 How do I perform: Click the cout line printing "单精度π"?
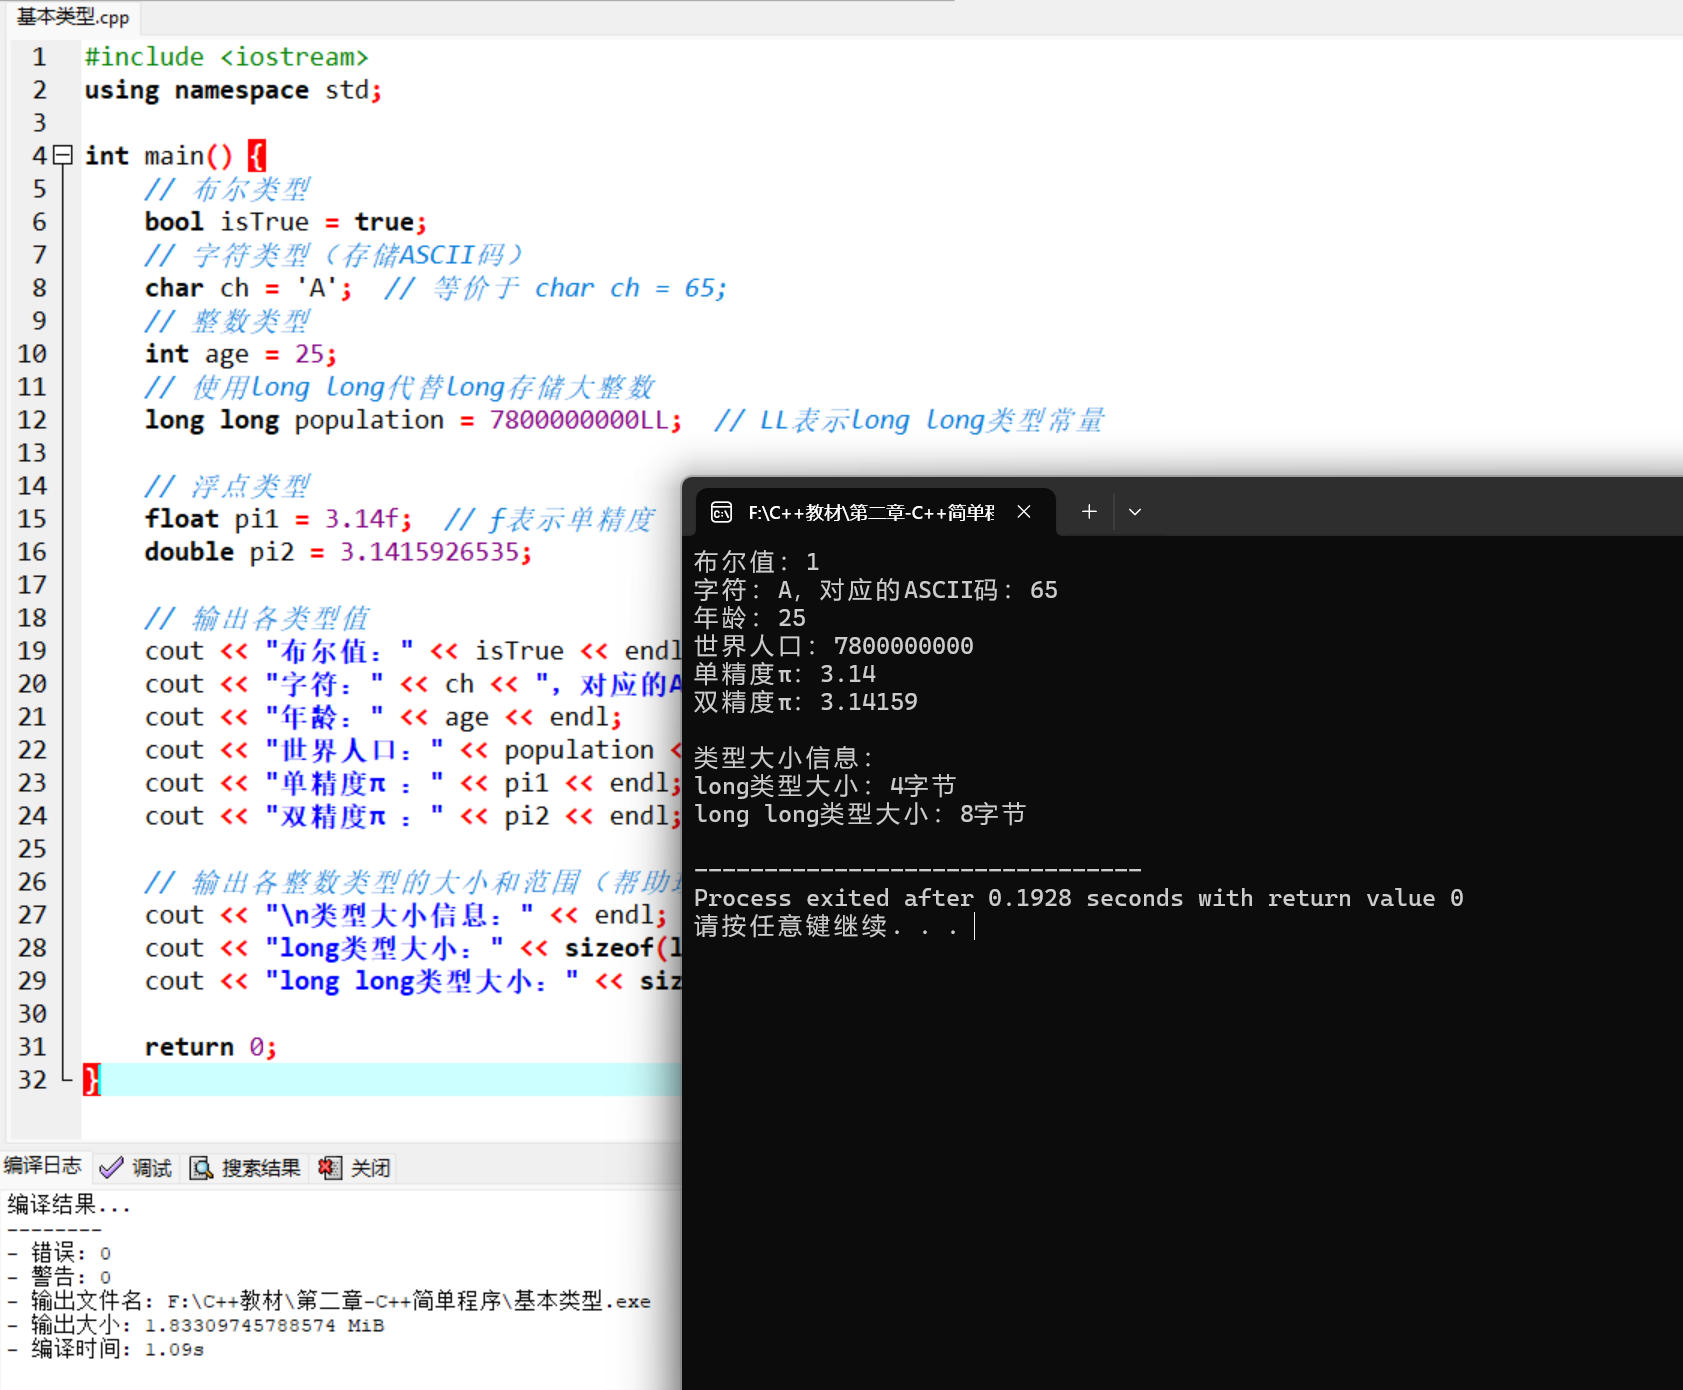coord(413,783)
